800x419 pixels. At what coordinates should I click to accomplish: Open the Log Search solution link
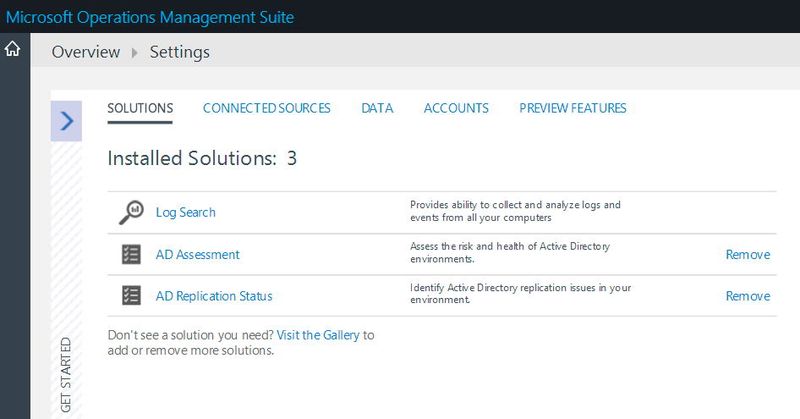click(x=185, y=212)
